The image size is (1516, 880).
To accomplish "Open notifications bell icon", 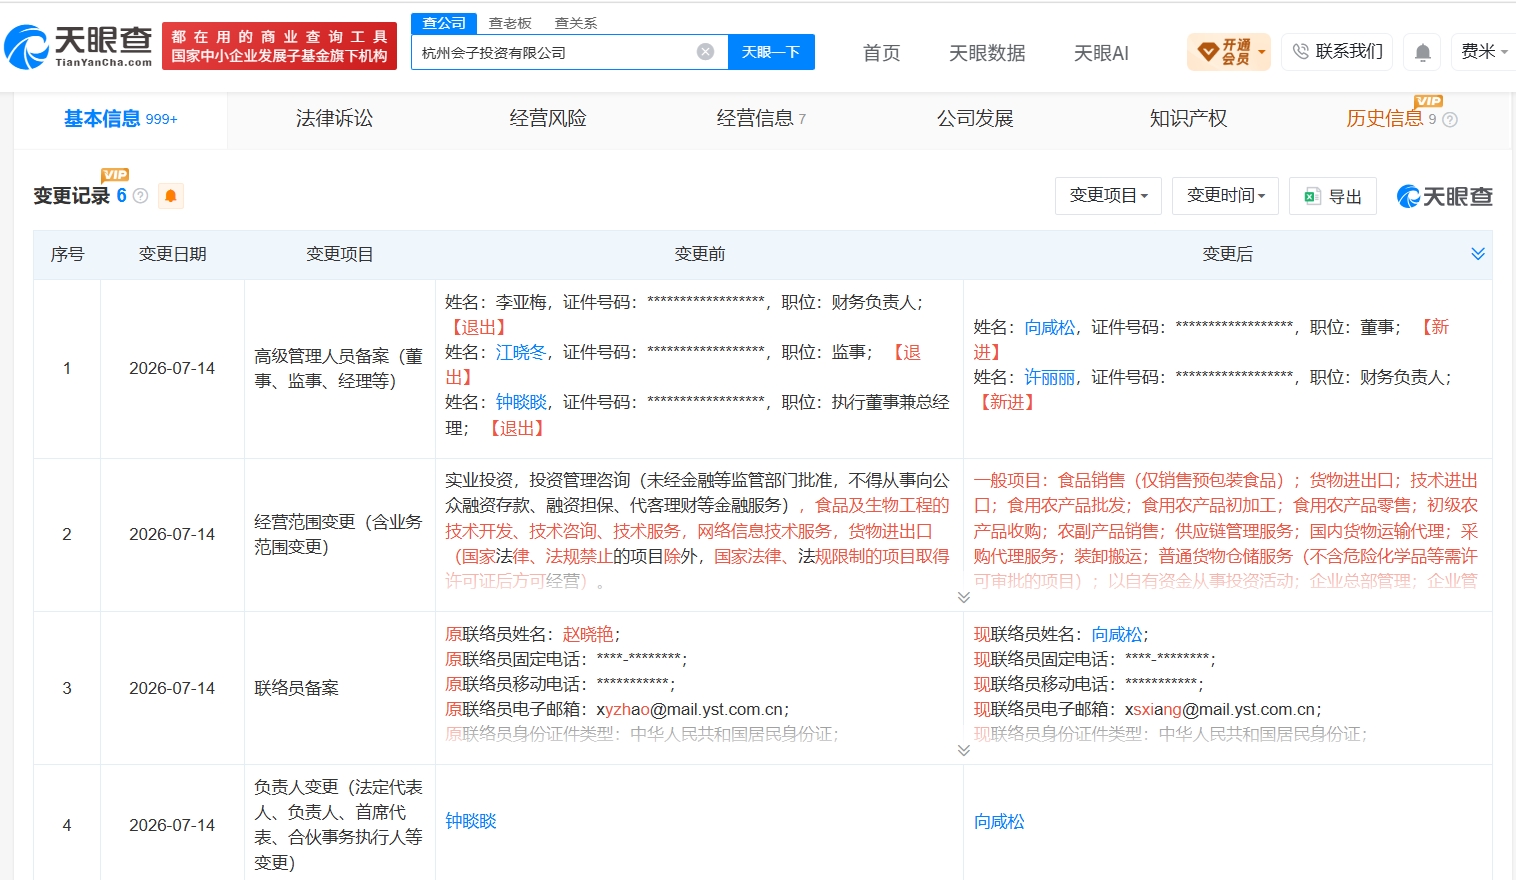I will 1423,52.
